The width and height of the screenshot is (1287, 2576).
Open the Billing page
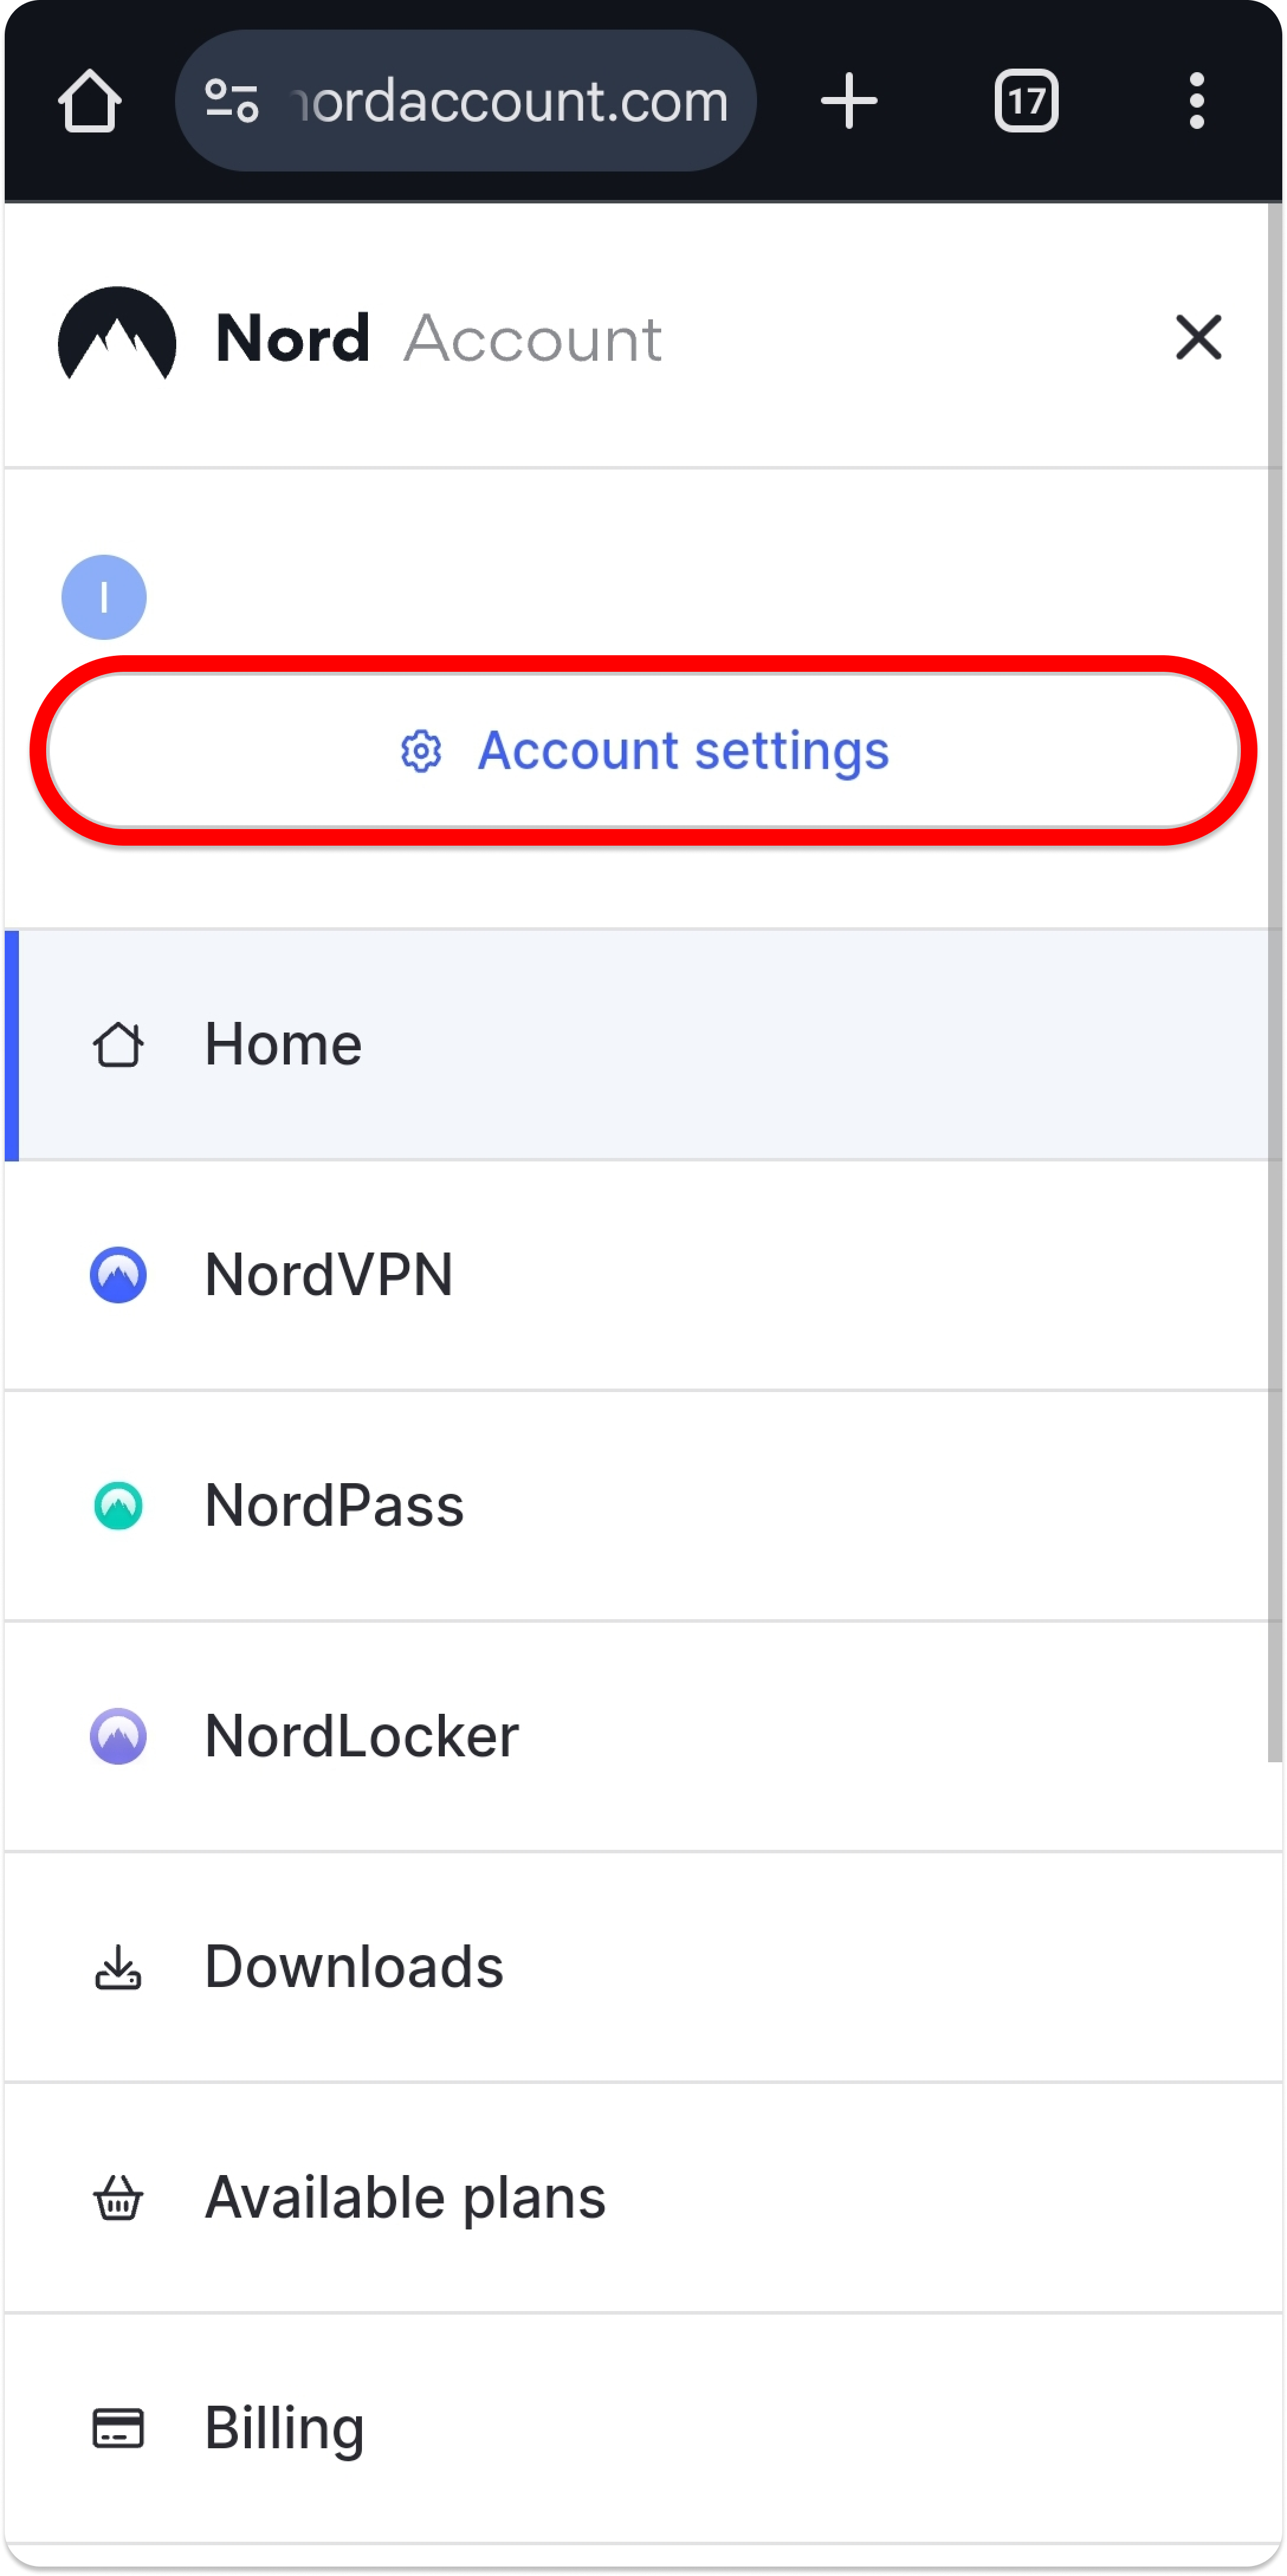point(284,2428)
